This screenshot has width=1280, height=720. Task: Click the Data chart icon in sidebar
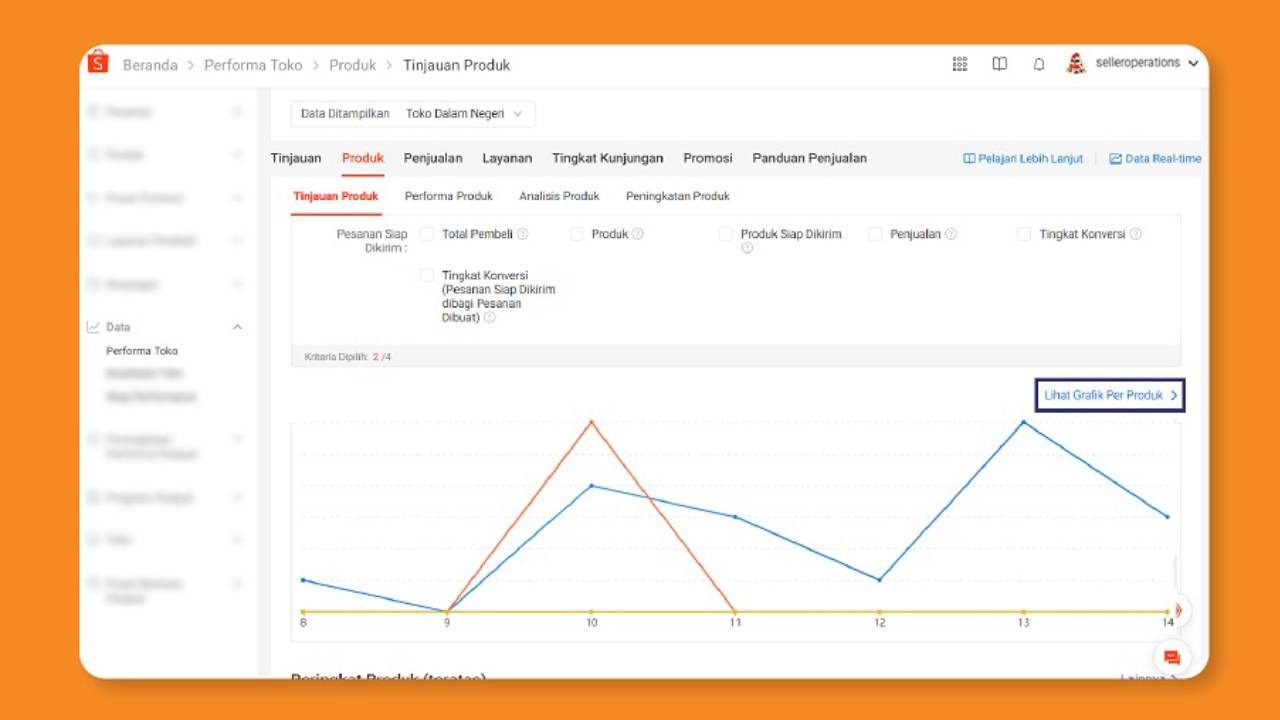(93, 327)
